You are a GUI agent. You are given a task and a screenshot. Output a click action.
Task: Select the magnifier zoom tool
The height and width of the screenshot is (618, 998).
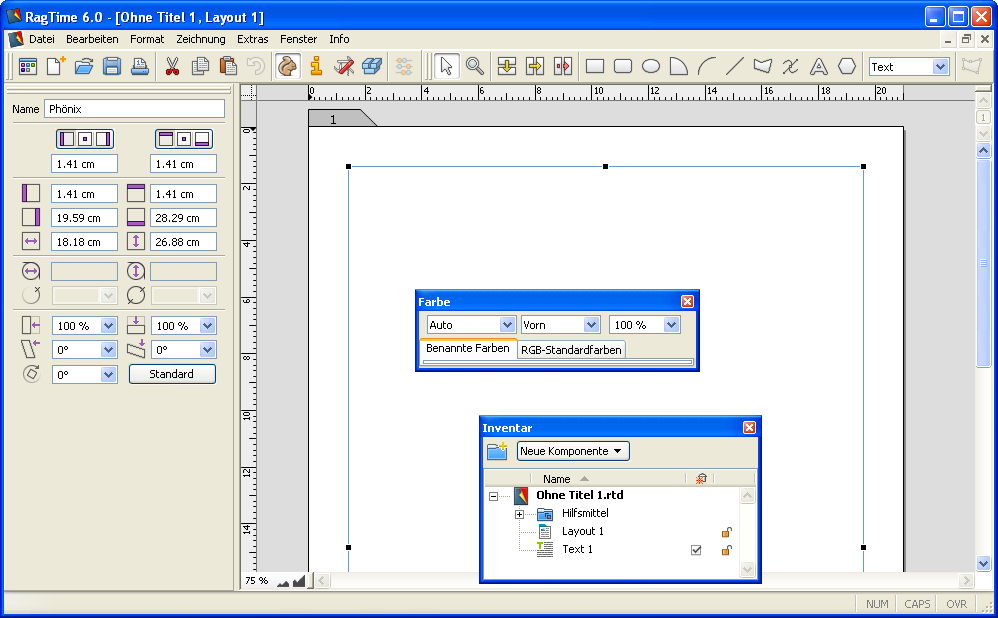(x=475, y=67)
